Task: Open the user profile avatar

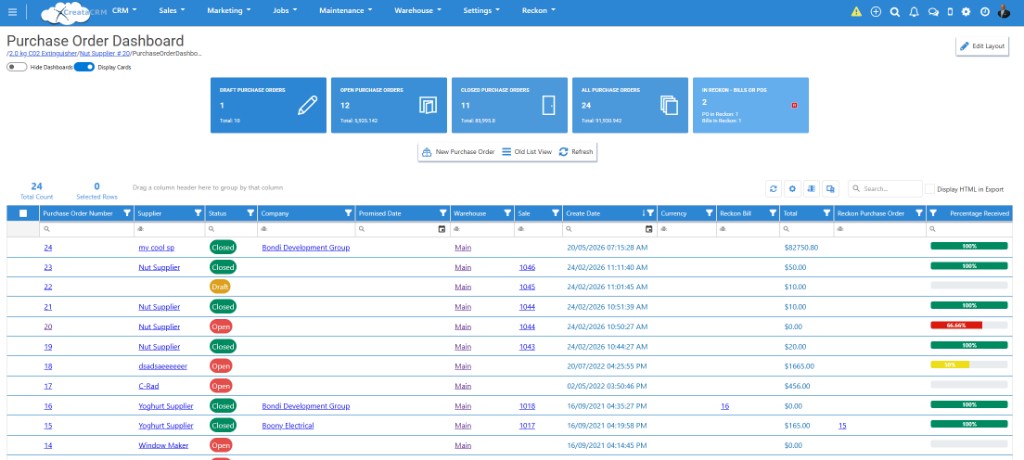Action: tap(1004, 11)
